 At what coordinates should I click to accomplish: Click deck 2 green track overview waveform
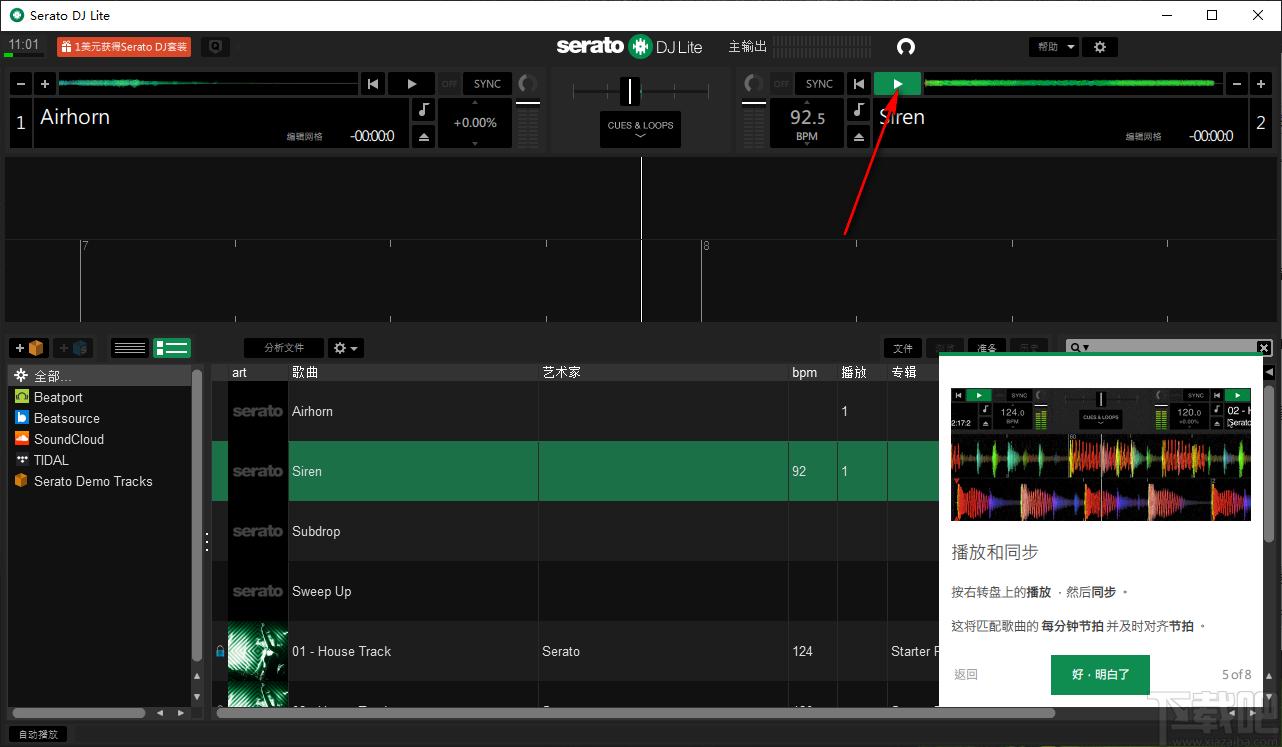tap(1073, 84)
